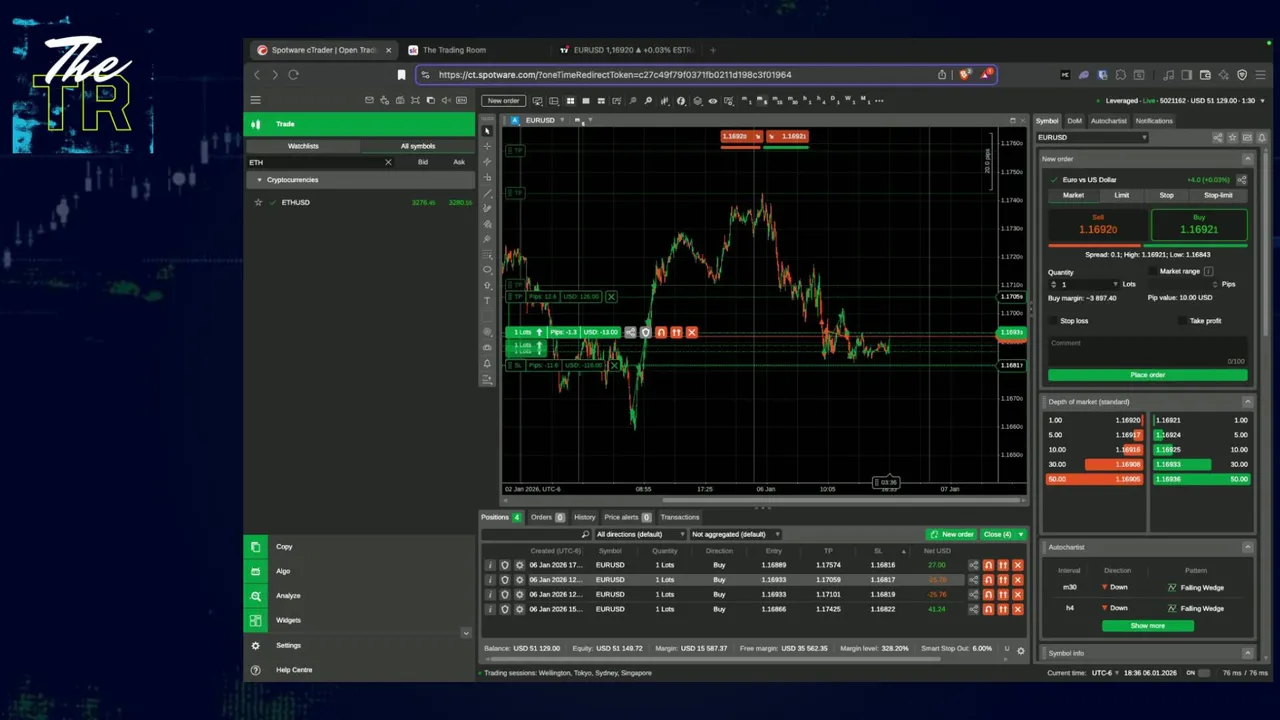Select the Limit order type
The image size is (1280, 720).
(1122, 196)
